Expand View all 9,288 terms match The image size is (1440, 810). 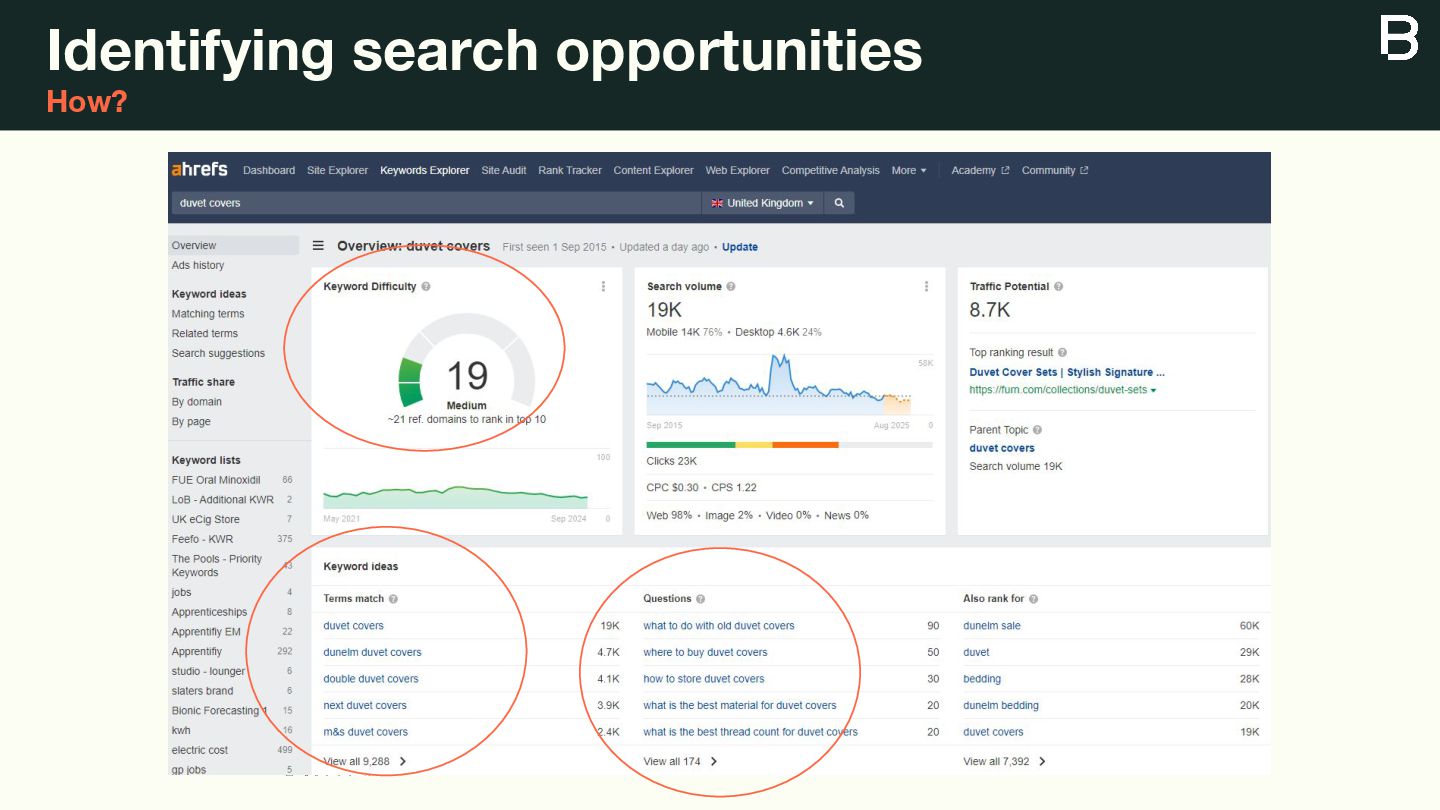point(365,762)
